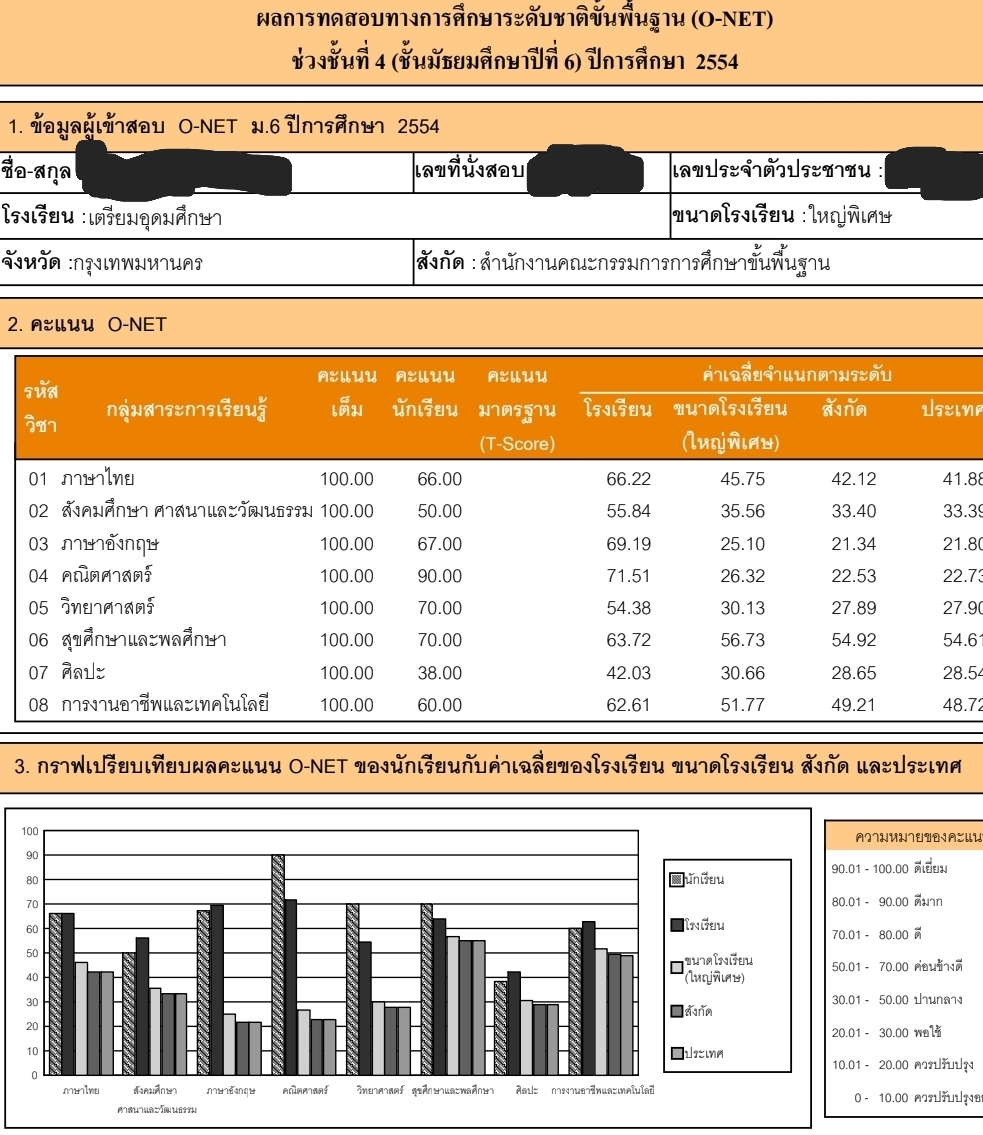
Task: Select province value 'กรุงเทพมหานคร'
Action: 138,263
